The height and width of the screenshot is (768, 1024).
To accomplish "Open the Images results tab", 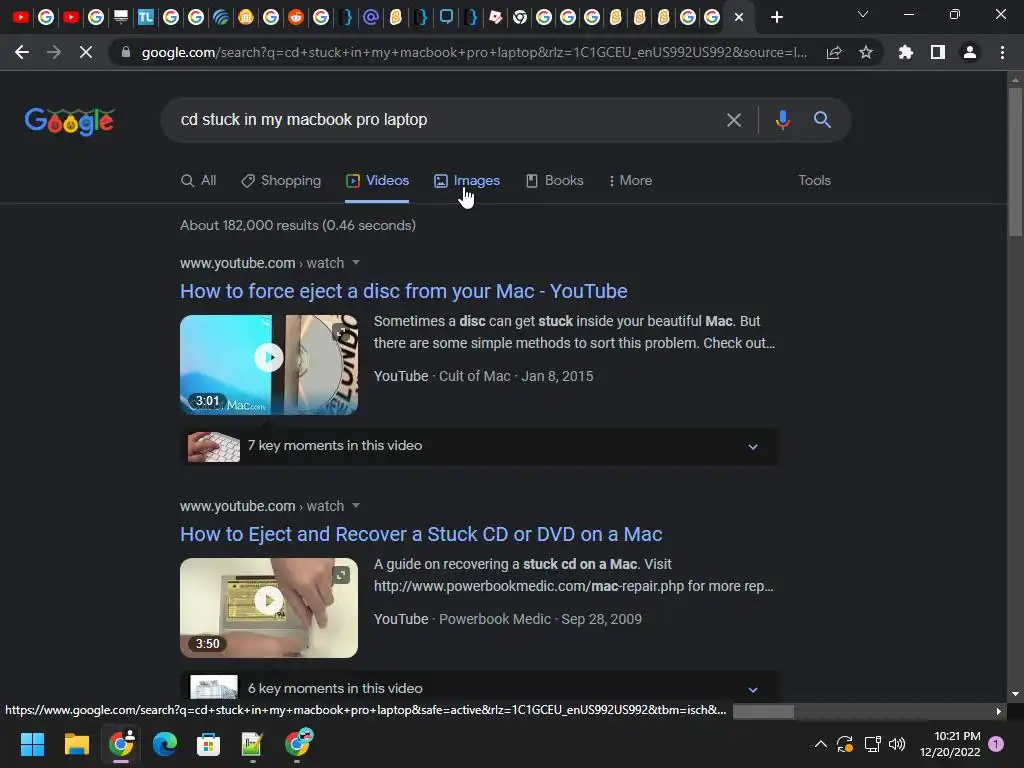I will (467, 181).
